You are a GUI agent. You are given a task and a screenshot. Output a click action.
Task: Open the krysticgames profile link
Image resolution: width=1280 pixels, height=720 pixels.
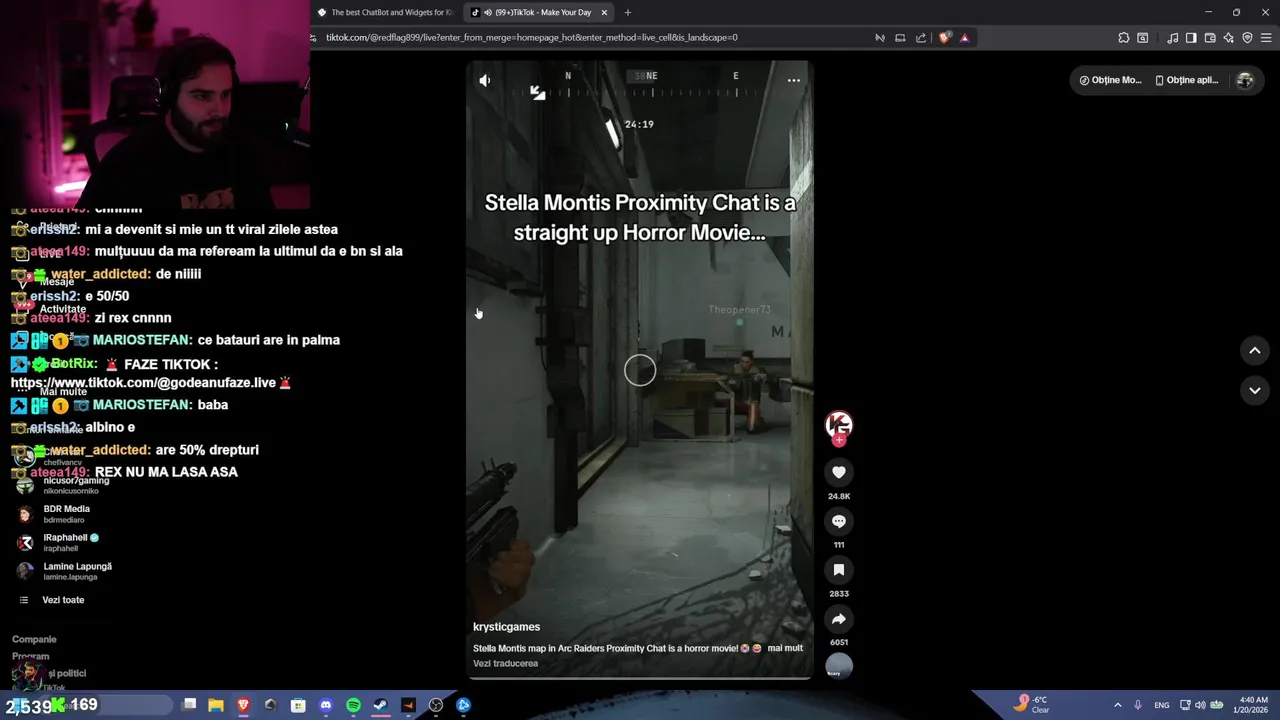click(x=506, y=627)
